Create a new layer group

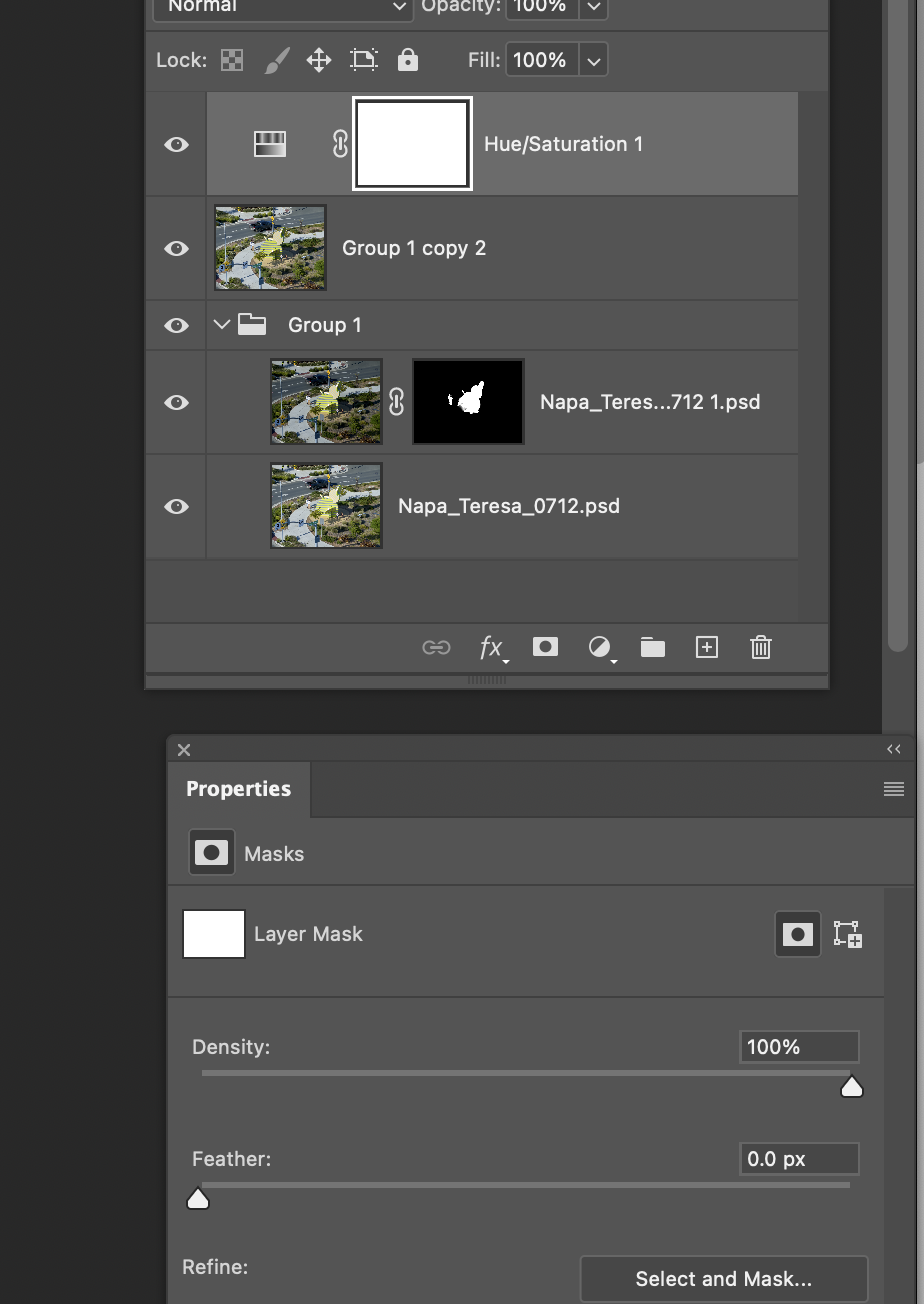pyautogui.click(x=652, y=647)
